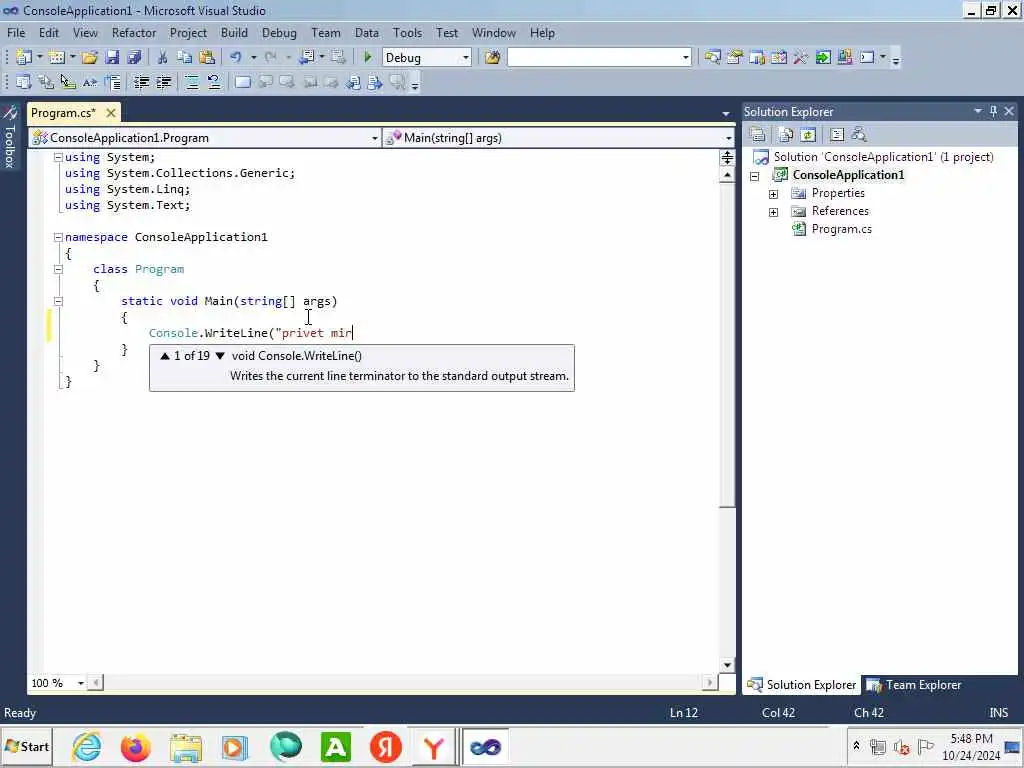This screenshot has height=768, width=1024.
Task: Click the Navigate Backward icon
Action: point(306,57)
